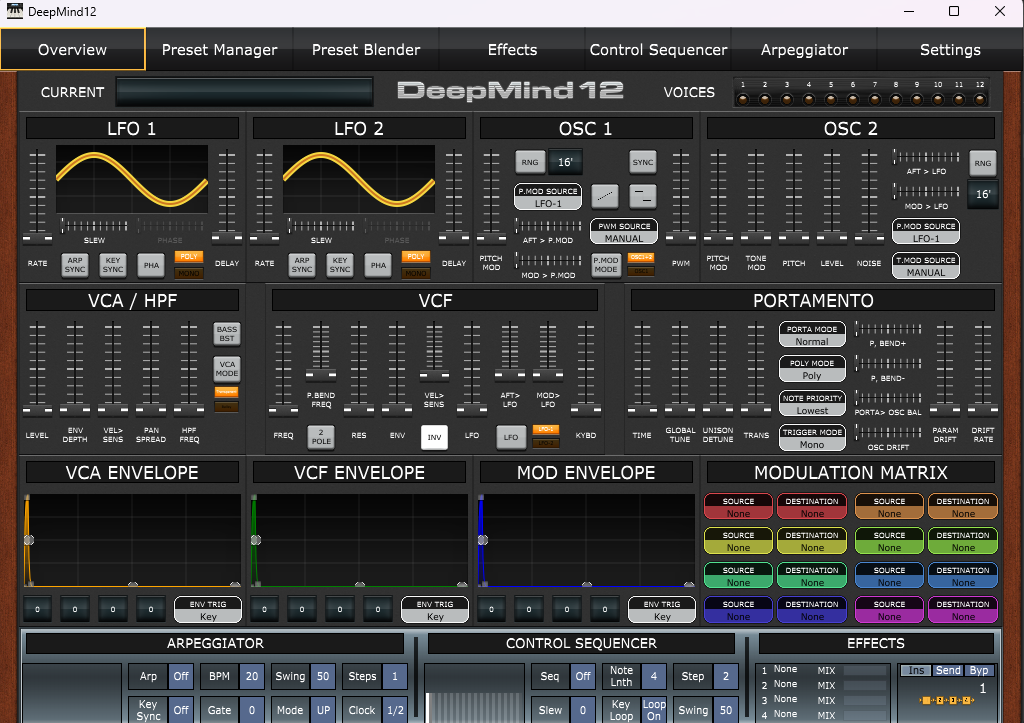
Task: Toggle the VCF INV button
Action: click(434, 437)
